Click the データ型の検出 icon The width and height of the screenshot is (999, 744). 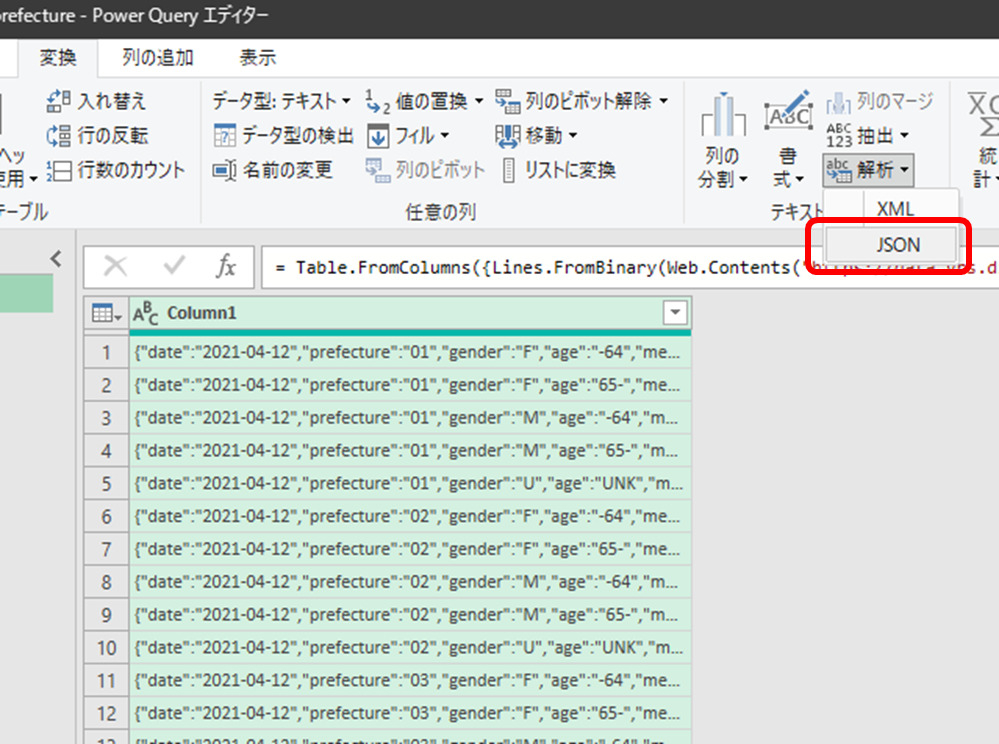click(x=224, y=136)
